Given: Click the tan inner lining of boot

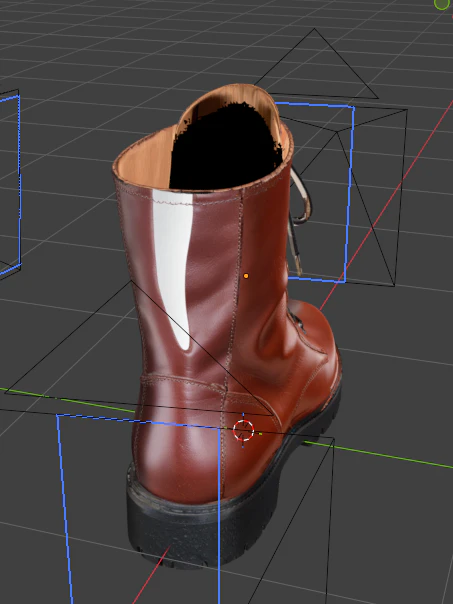Looking at the screenshot, I should click(144, 162).
